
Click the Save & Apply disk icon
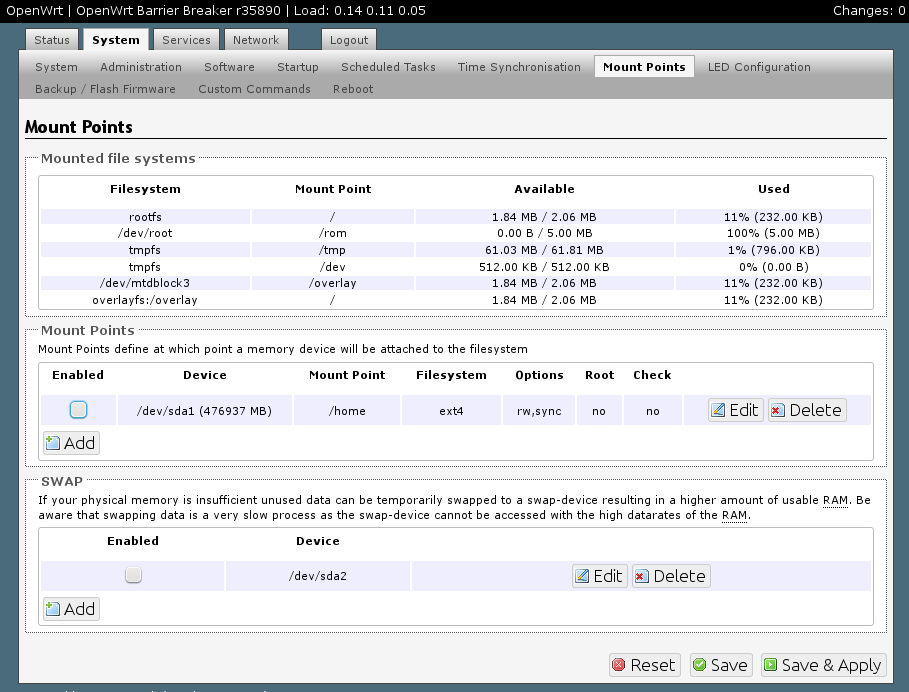click(x=770, y=665)
